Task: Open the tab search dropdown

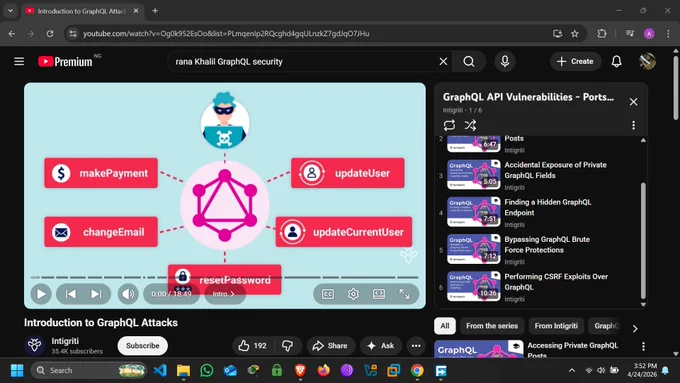Action: pos(10,11)
